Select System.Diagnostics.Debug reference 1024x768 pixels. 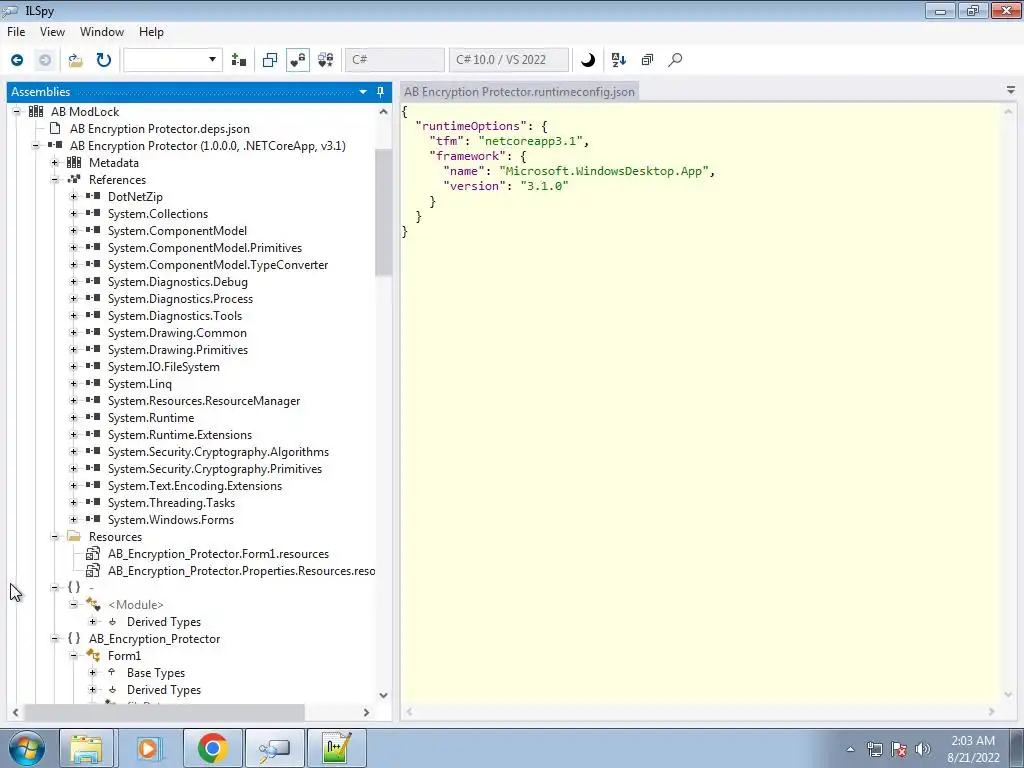(x=178, y=281)
